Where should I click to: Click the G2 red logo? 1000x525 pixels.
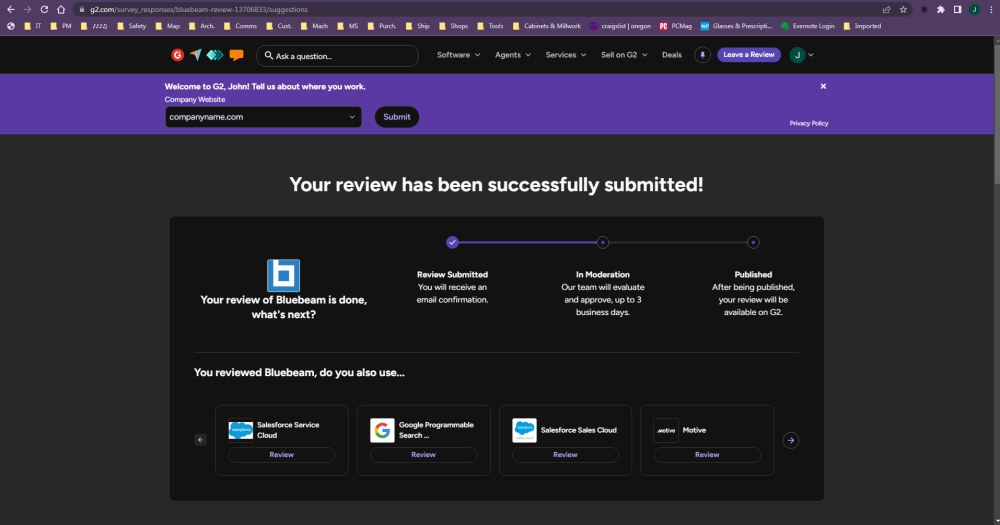(x=177, y=55)
